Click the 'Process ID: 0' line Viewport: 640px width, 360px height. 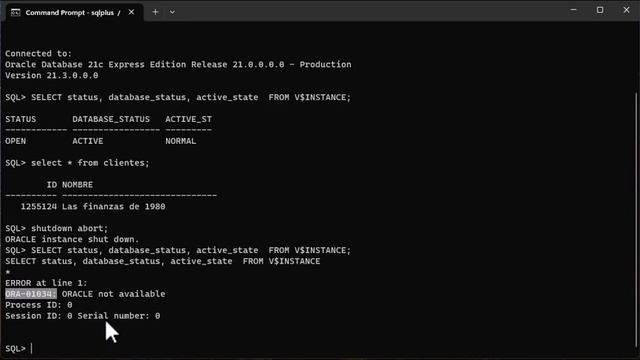tap(39, 305)
